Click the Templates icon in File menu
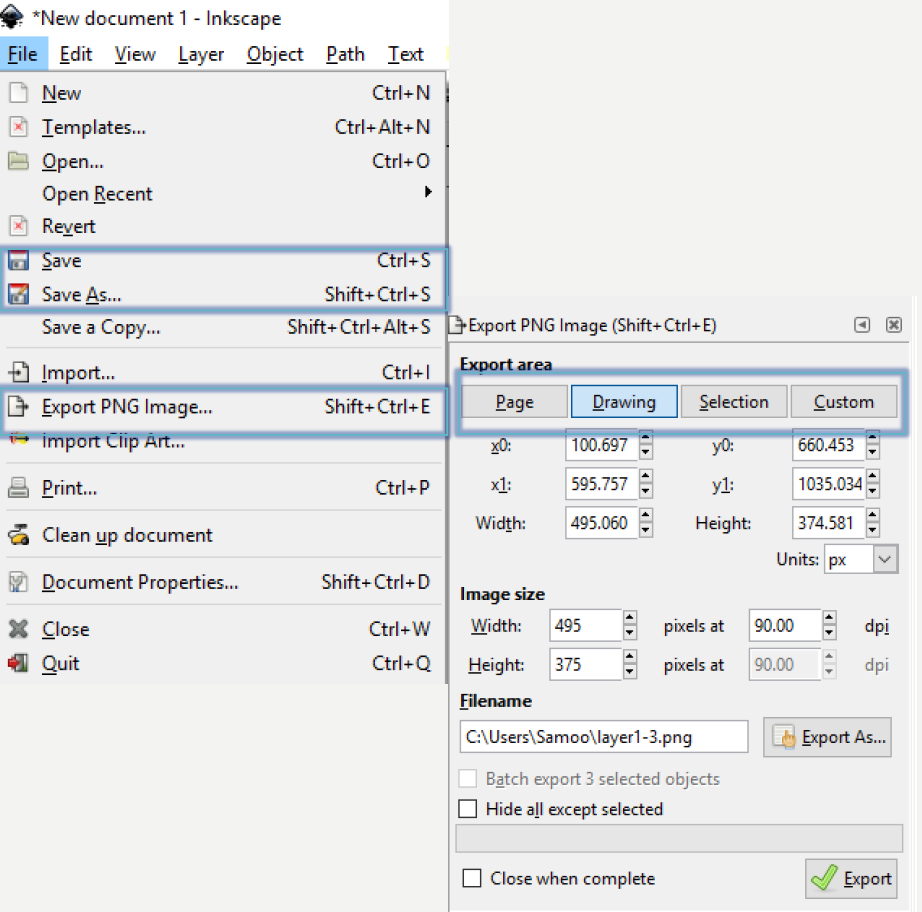This screenshot has width=922, height=912. coord(18,126)
